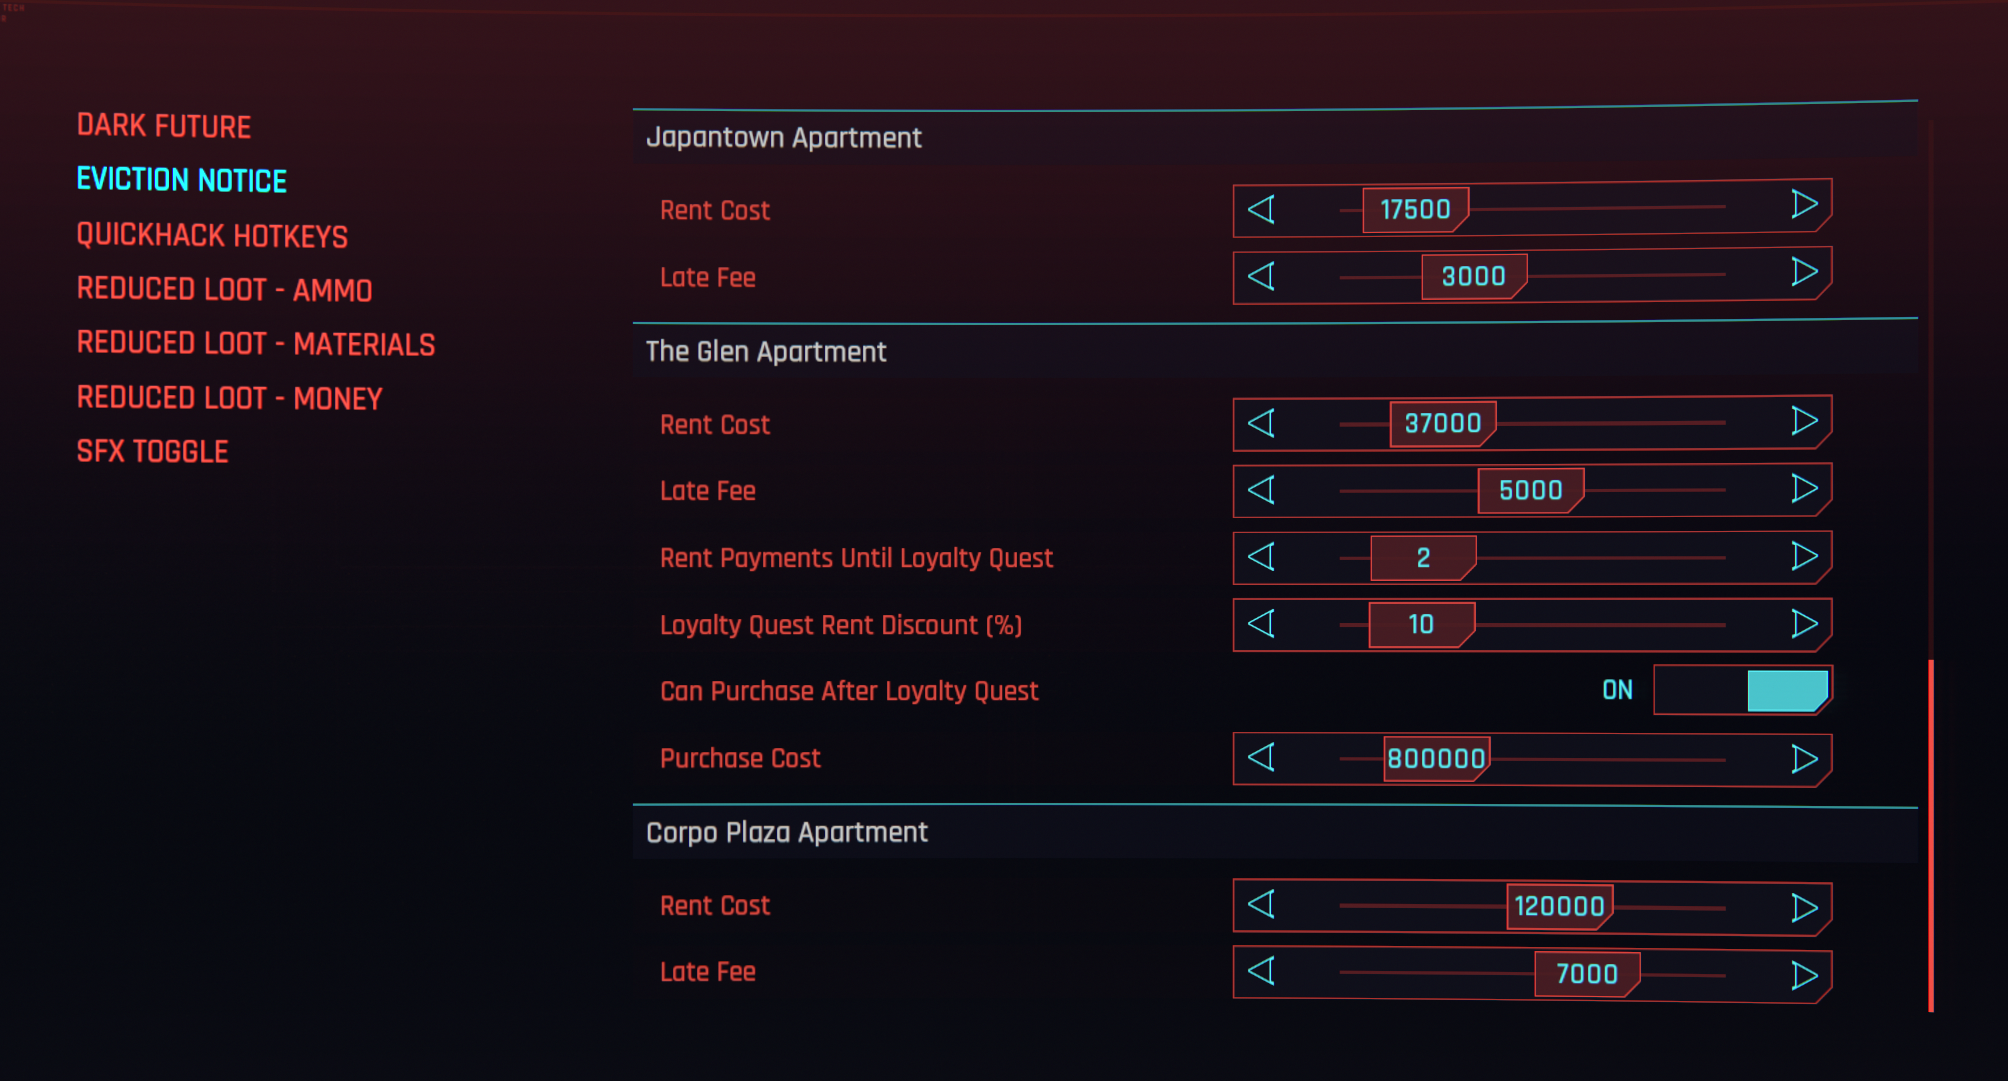
Task: Select Quickhack Hotkeys in the mod list
Action: point(212,236)
